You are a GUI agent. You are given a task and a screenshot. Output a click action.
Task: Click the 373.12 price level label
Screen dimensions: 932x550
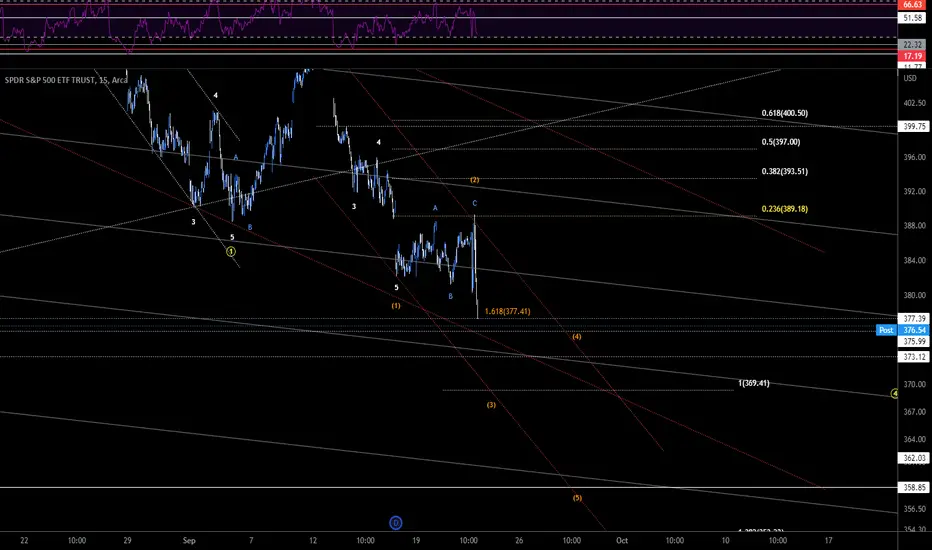[x=914, y=357]
